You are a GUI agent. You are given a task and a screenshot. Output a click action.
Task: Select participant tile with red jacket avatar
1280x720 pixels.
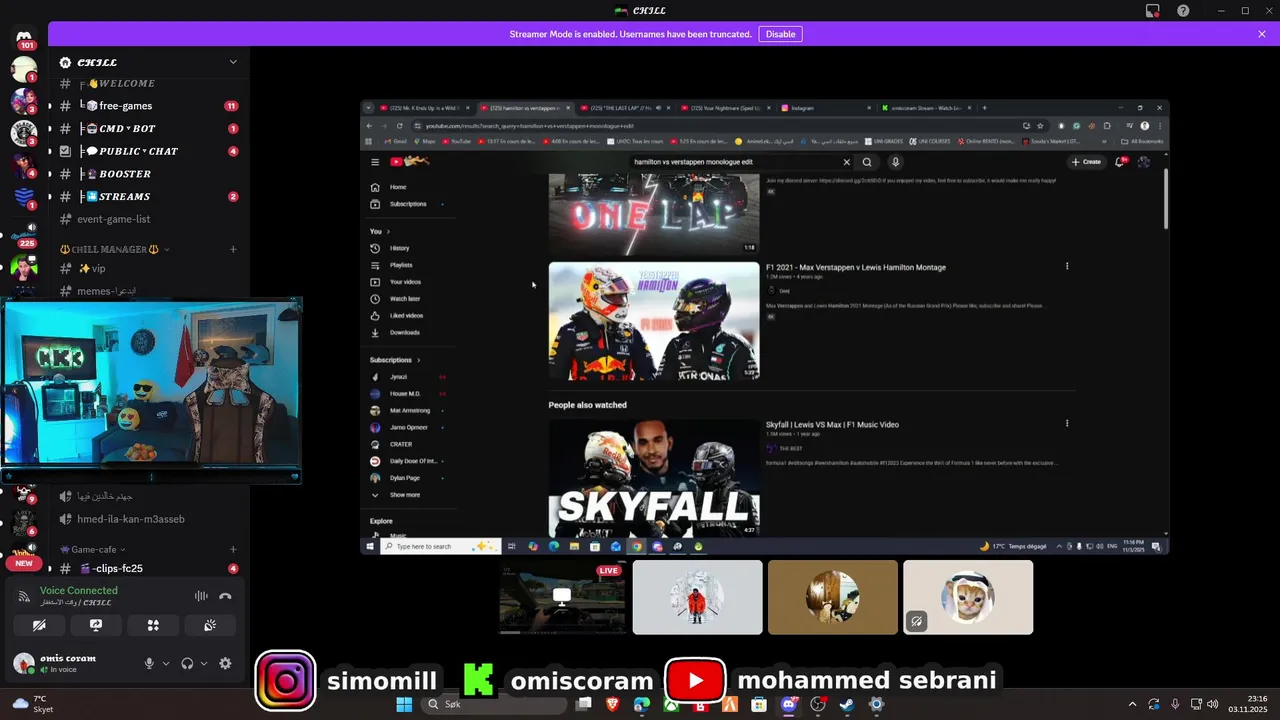tap(697, 597)
